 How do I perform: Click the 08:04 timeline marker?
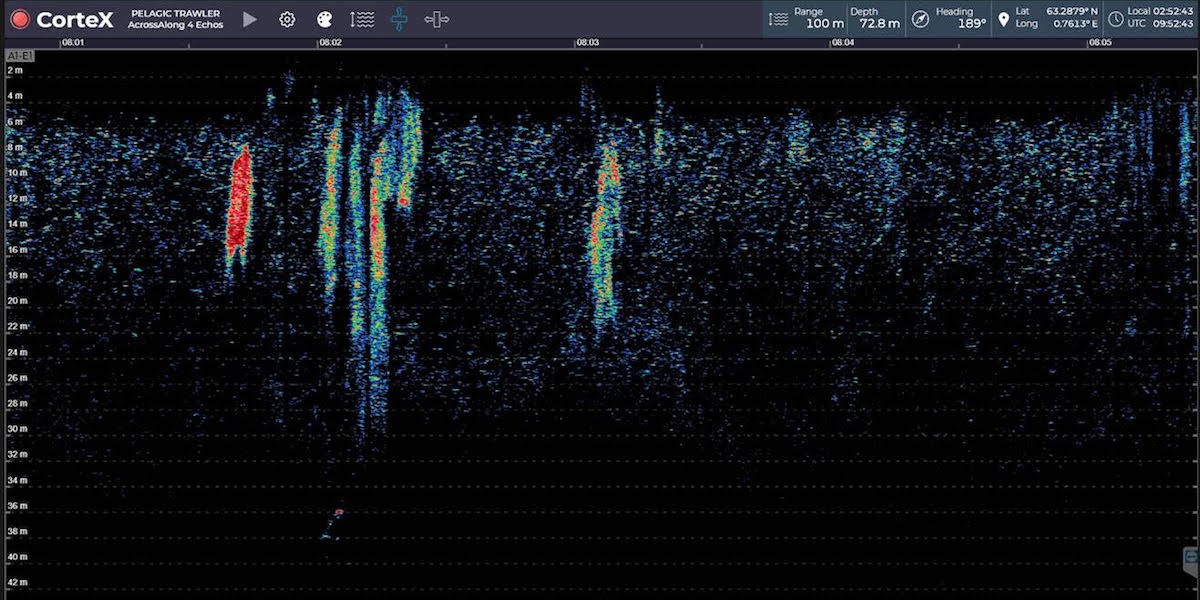point(843,43)
